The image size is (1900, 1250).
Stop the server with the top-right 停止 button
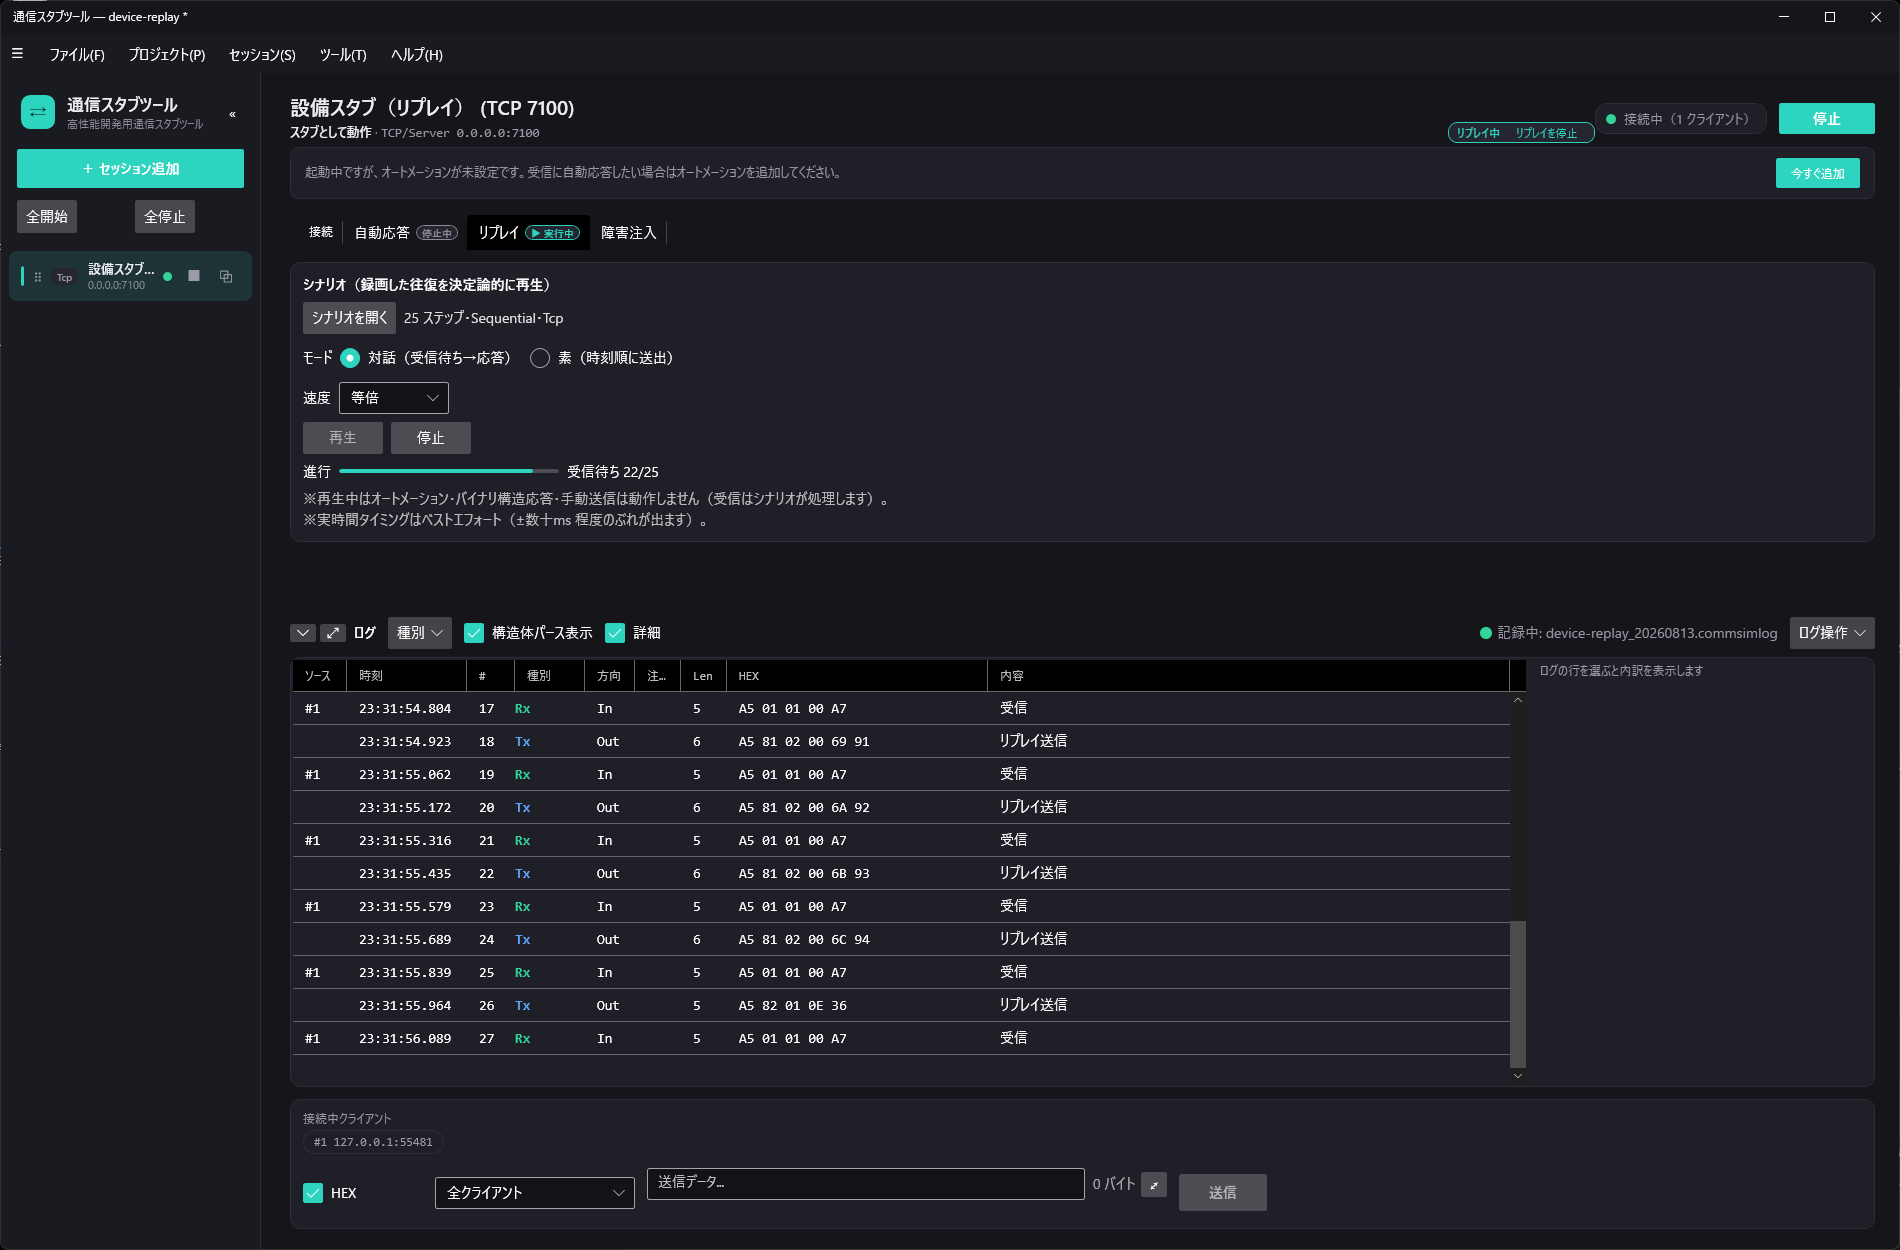[x=1826, y=119]
